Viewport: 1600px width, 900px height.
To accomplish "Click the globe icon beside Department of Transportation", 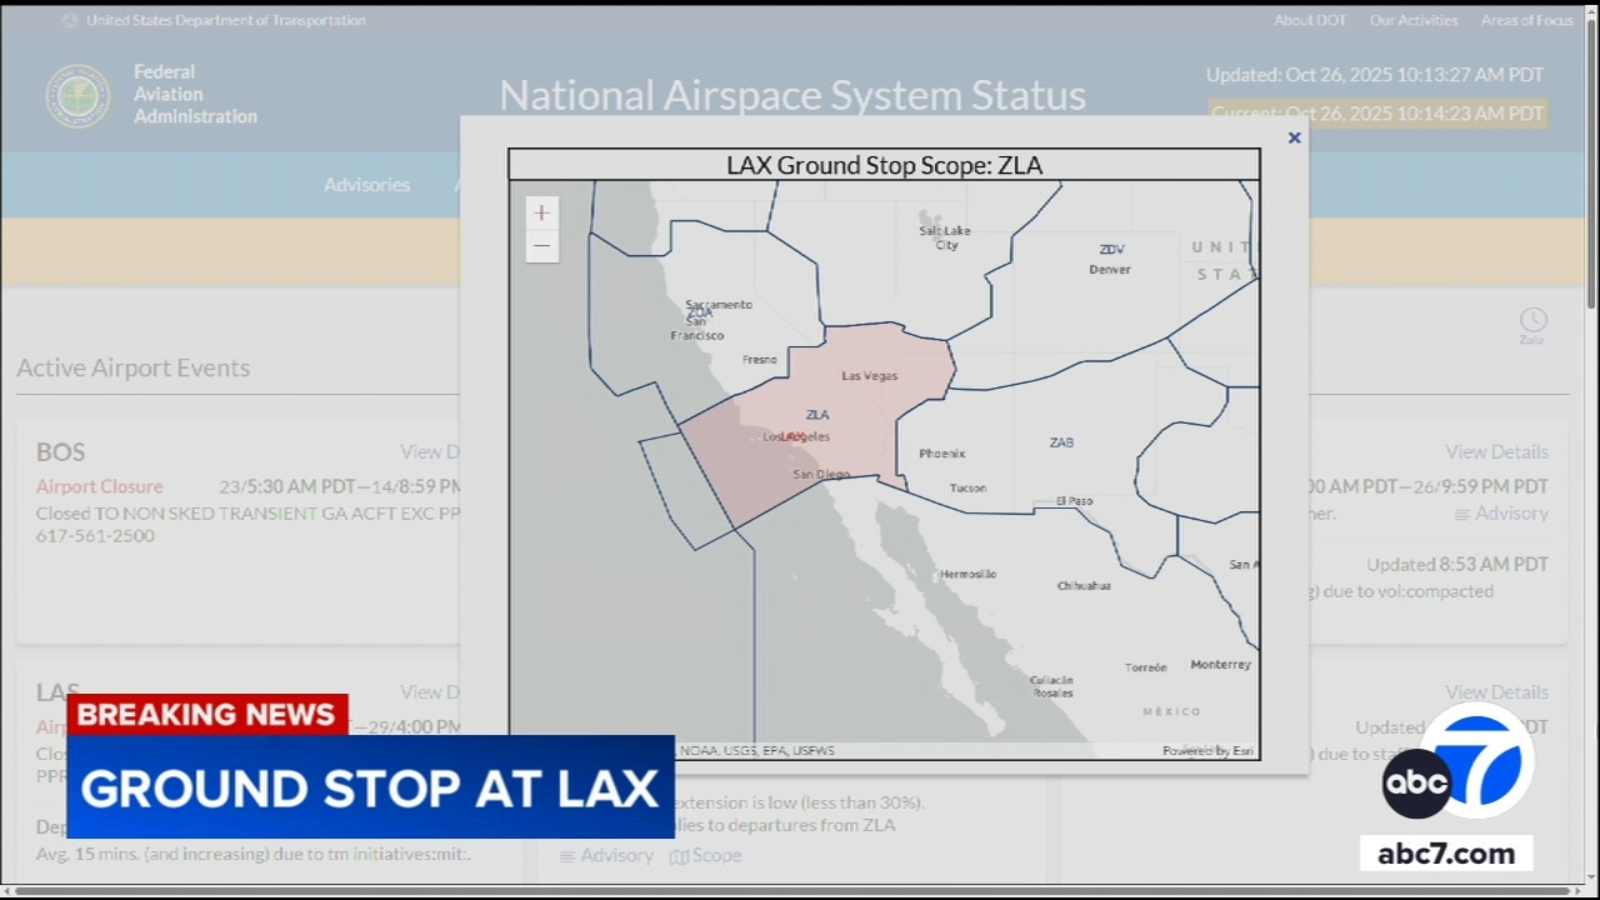I will 70,20.
